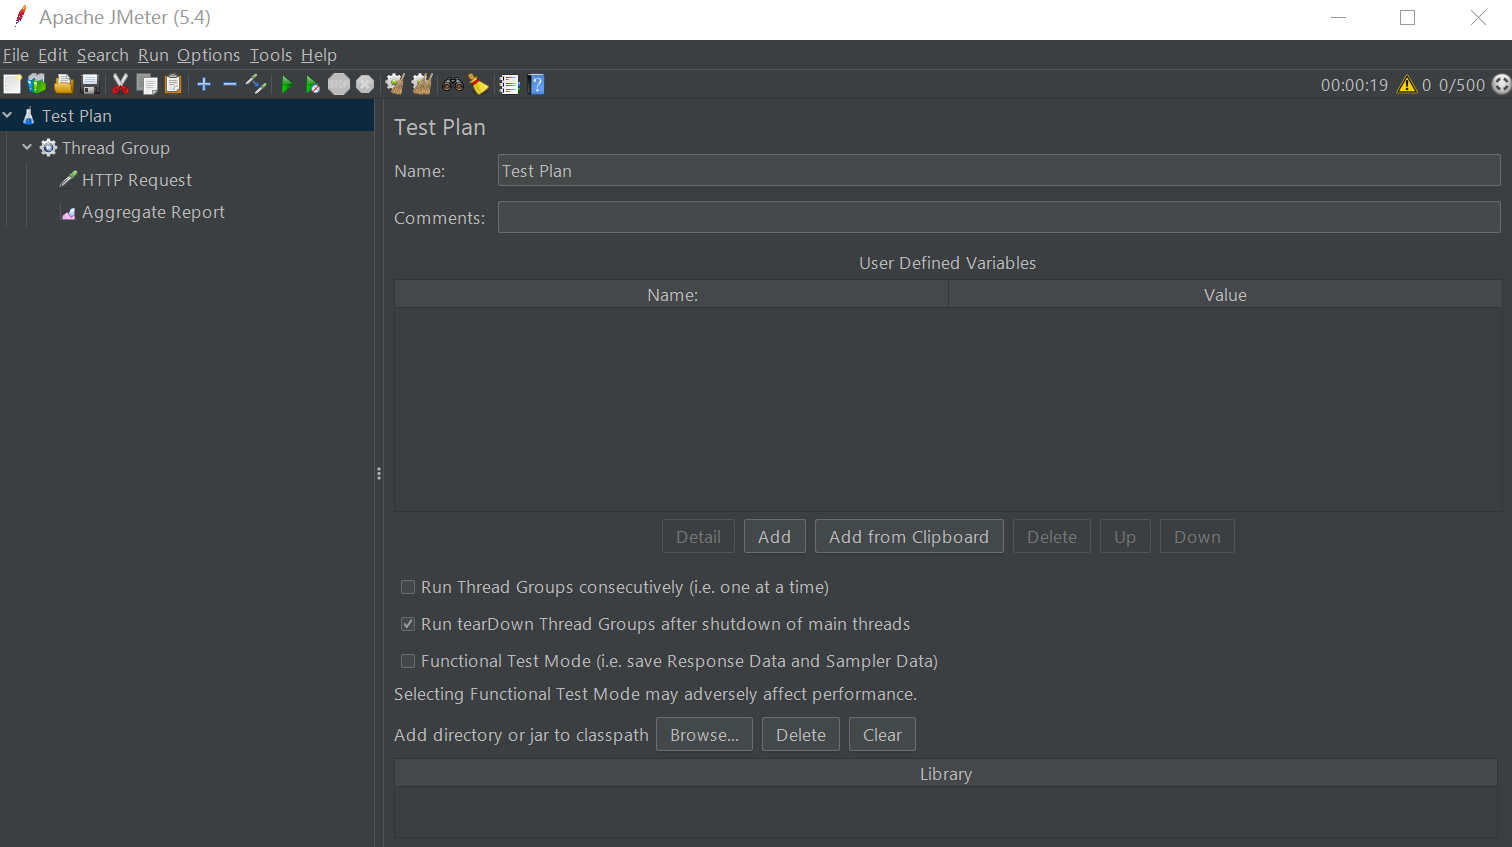Screen dimensions: 1512x847
Task: Click the Help question mark icon
Action: (x=537, y=84)
